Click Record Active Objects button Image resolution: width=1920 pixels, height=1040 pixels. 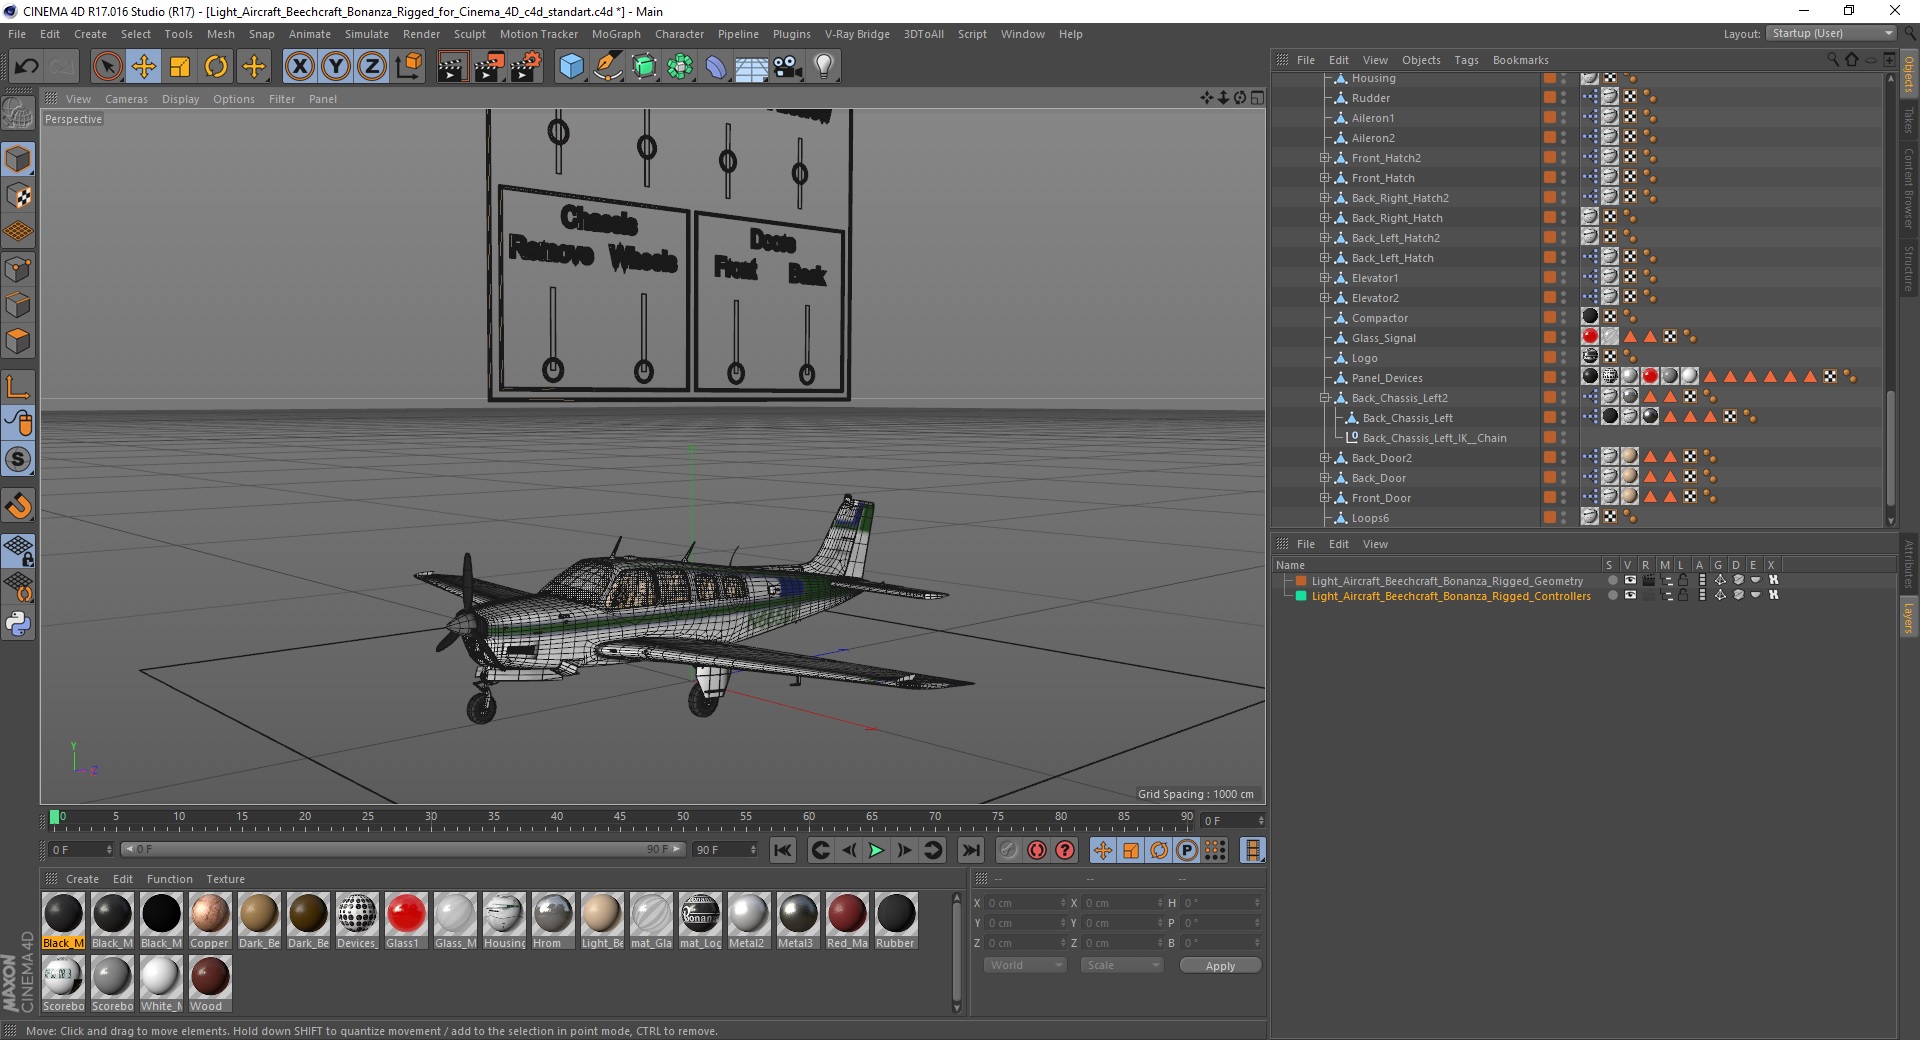(x=1008, y=850)
